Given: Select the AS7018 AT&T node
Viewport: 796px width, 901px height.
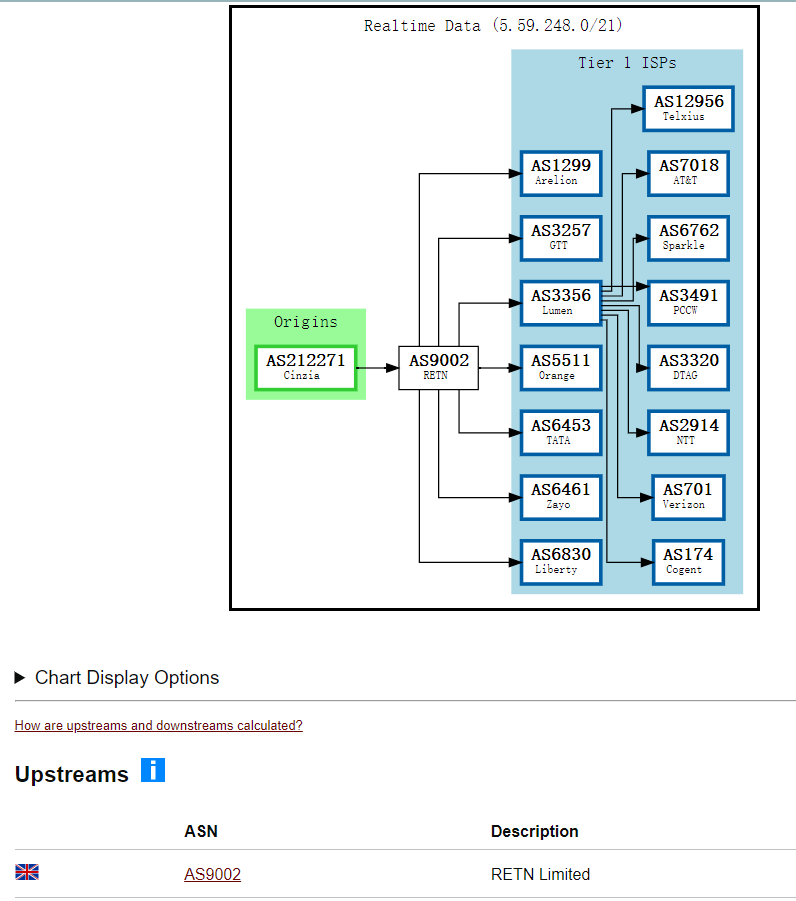Looking at the screenshot, I should click(x=689, y=173).
